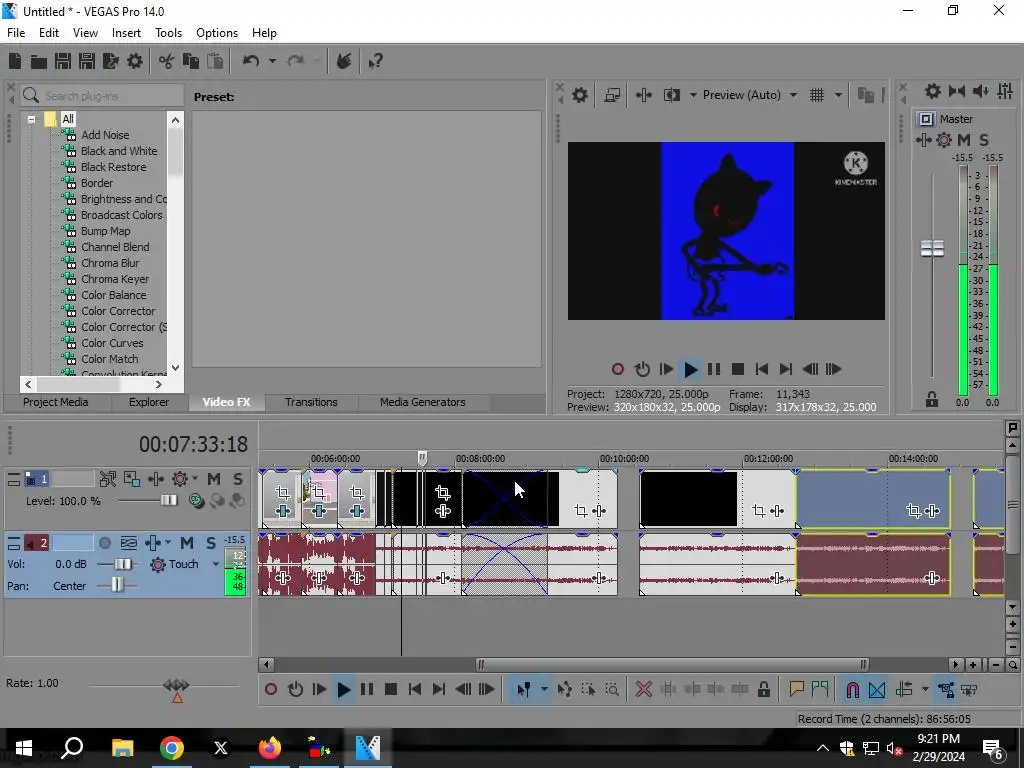Open track 1 FX gear dropdown arrow
The width and height of the screenshot is (1024, 768).
coord(195,479)
